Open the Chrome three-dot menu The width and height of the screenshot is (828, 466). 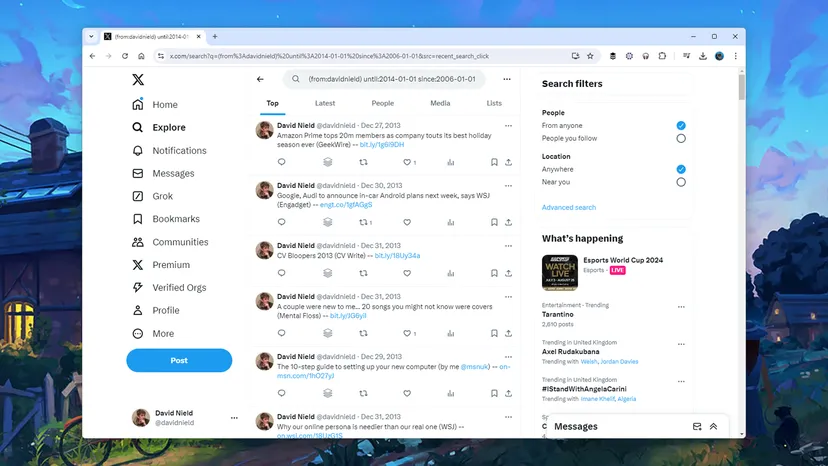point(736,56)
